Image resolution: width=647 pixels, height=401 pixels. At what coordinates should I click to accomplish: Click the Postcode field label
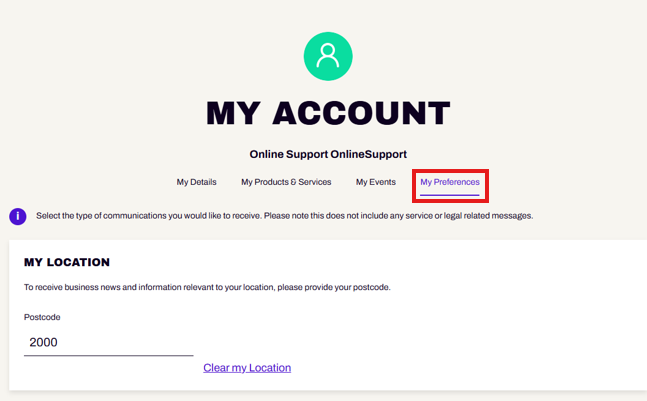[42, 317]
